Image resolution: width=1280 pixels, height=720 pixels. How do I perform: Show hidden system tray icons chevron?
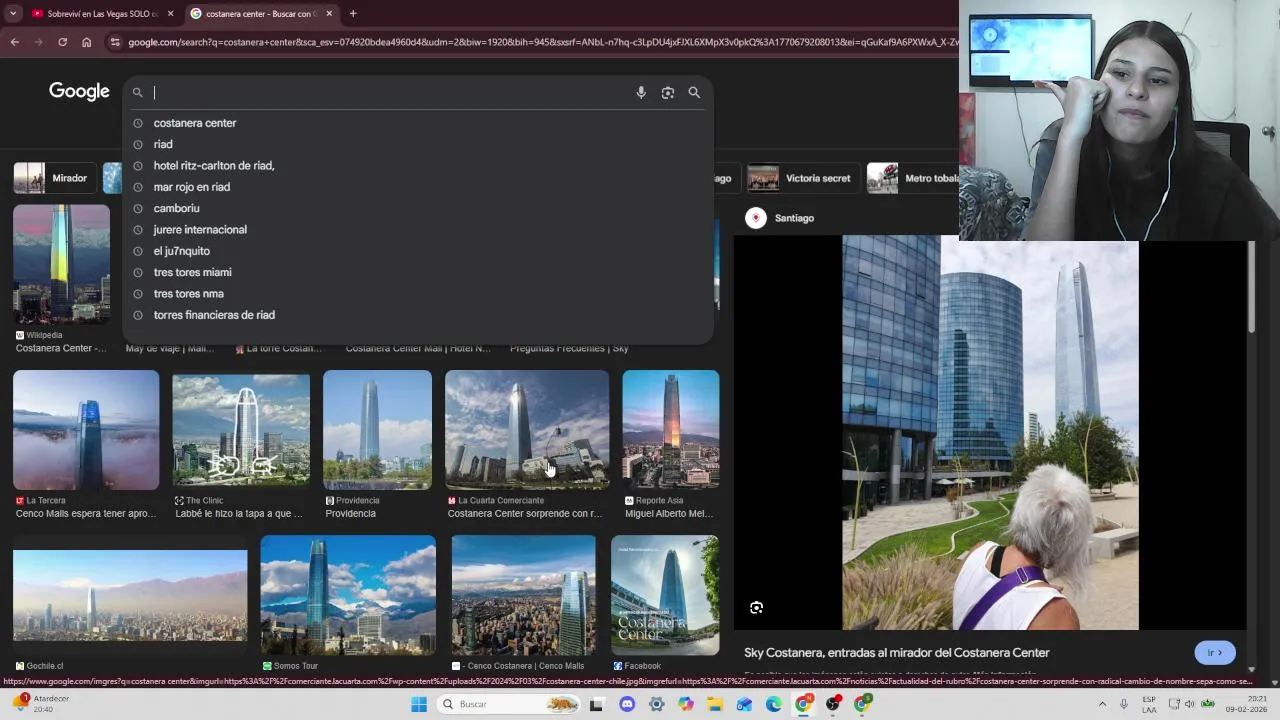tap(1102, 704)
